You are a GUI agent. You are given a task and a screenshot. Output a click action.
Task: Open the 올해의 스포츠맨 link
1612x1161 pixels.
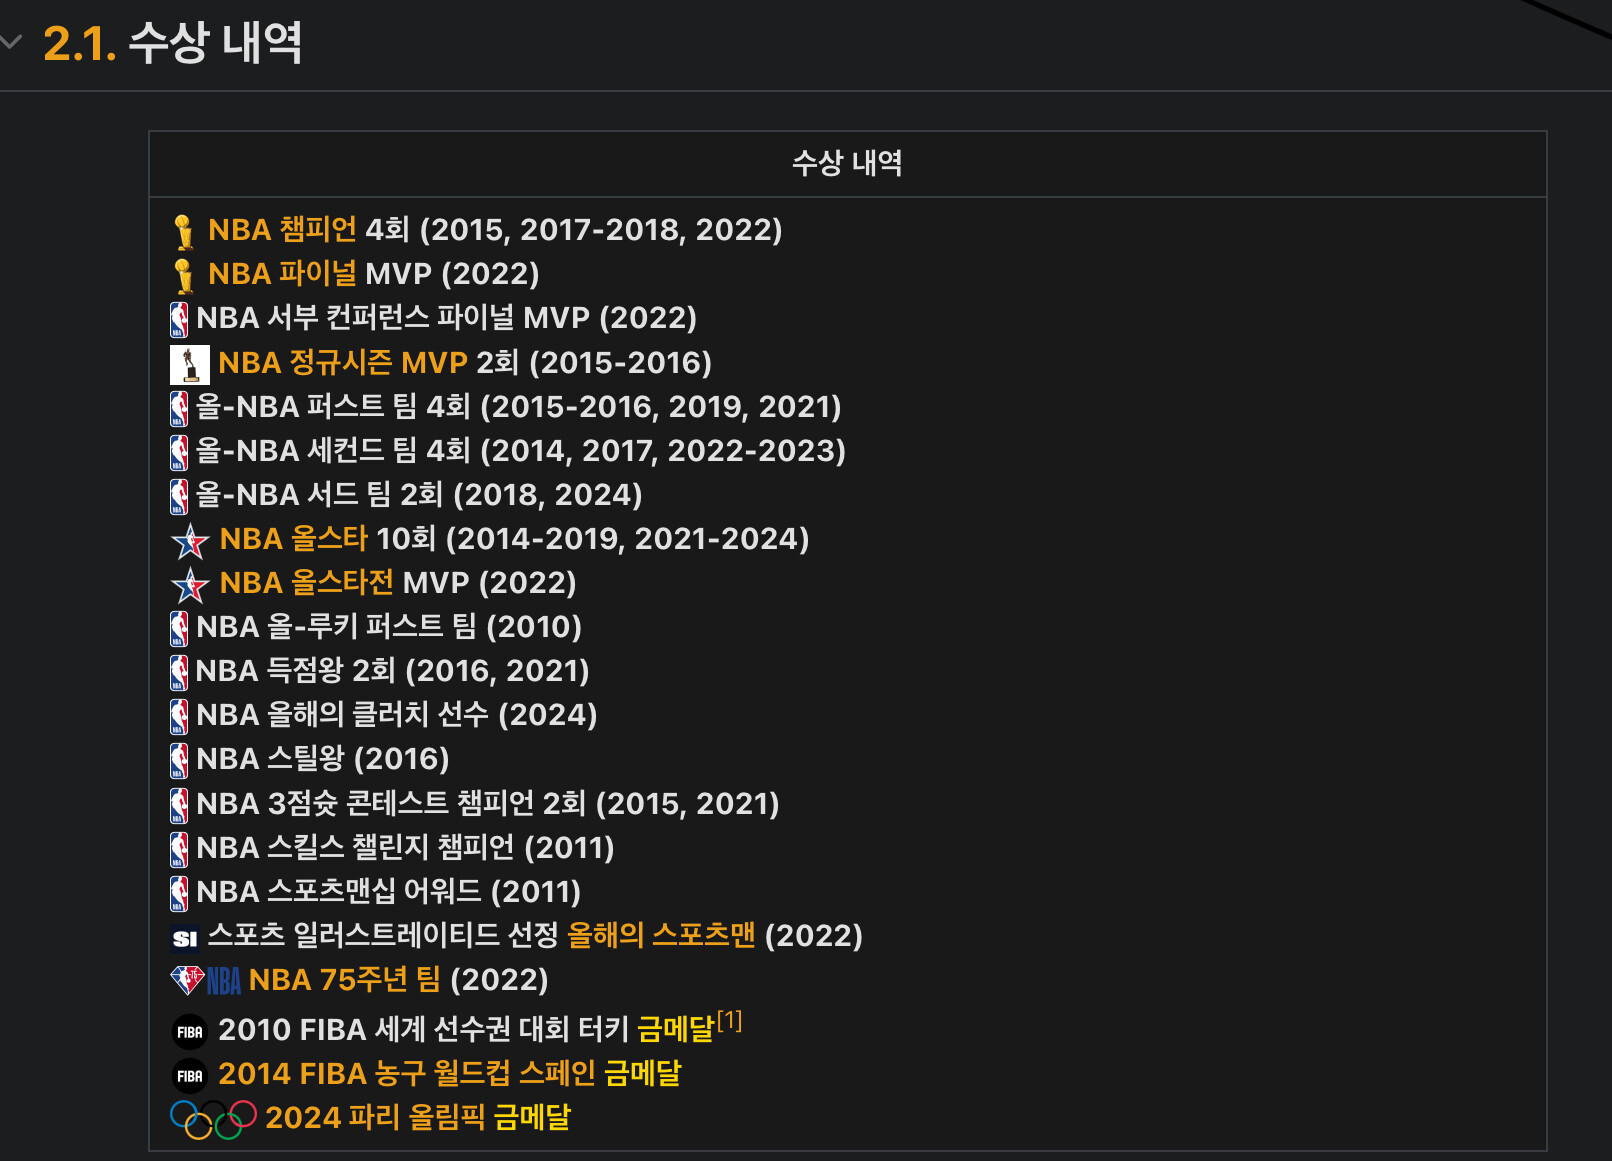click(x=660, y=936)
